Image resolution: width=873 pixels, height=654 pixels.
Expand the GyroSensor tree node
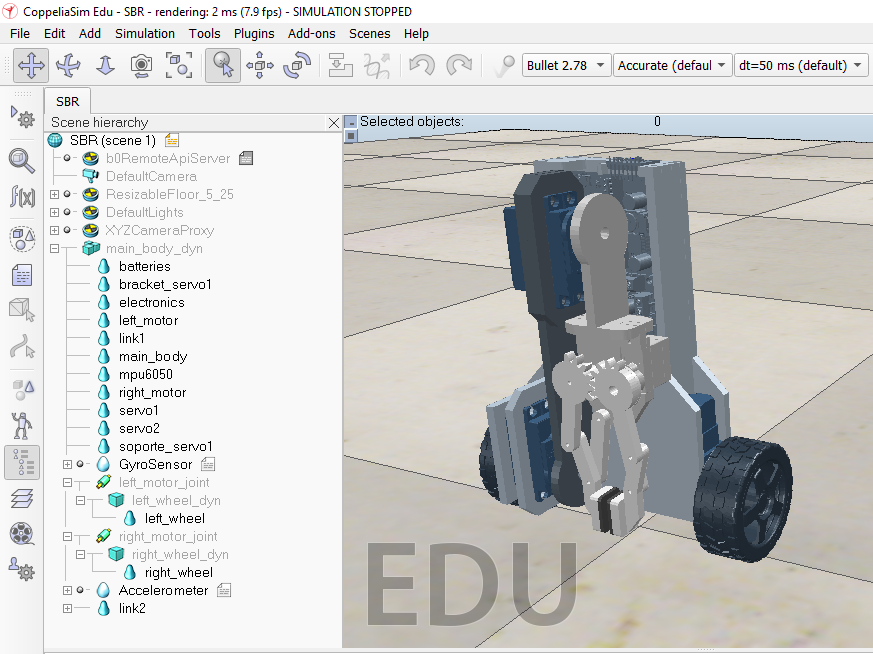tap(67, 464)
